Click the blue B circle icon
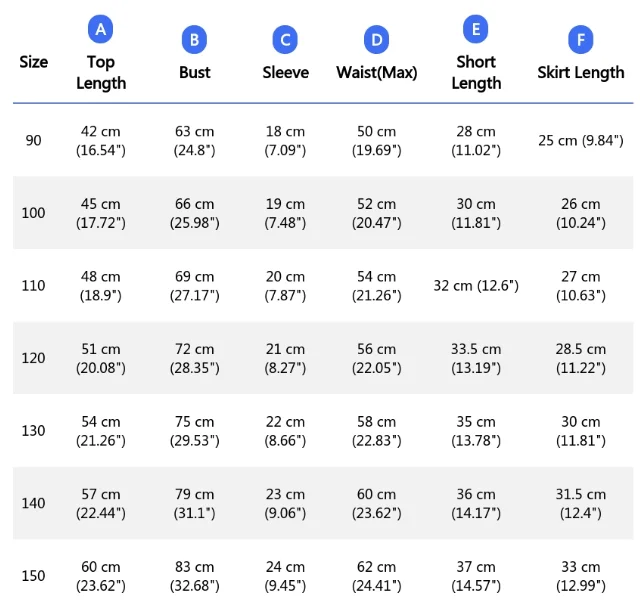Screen dimensions: 640x610 click(194, 40)
